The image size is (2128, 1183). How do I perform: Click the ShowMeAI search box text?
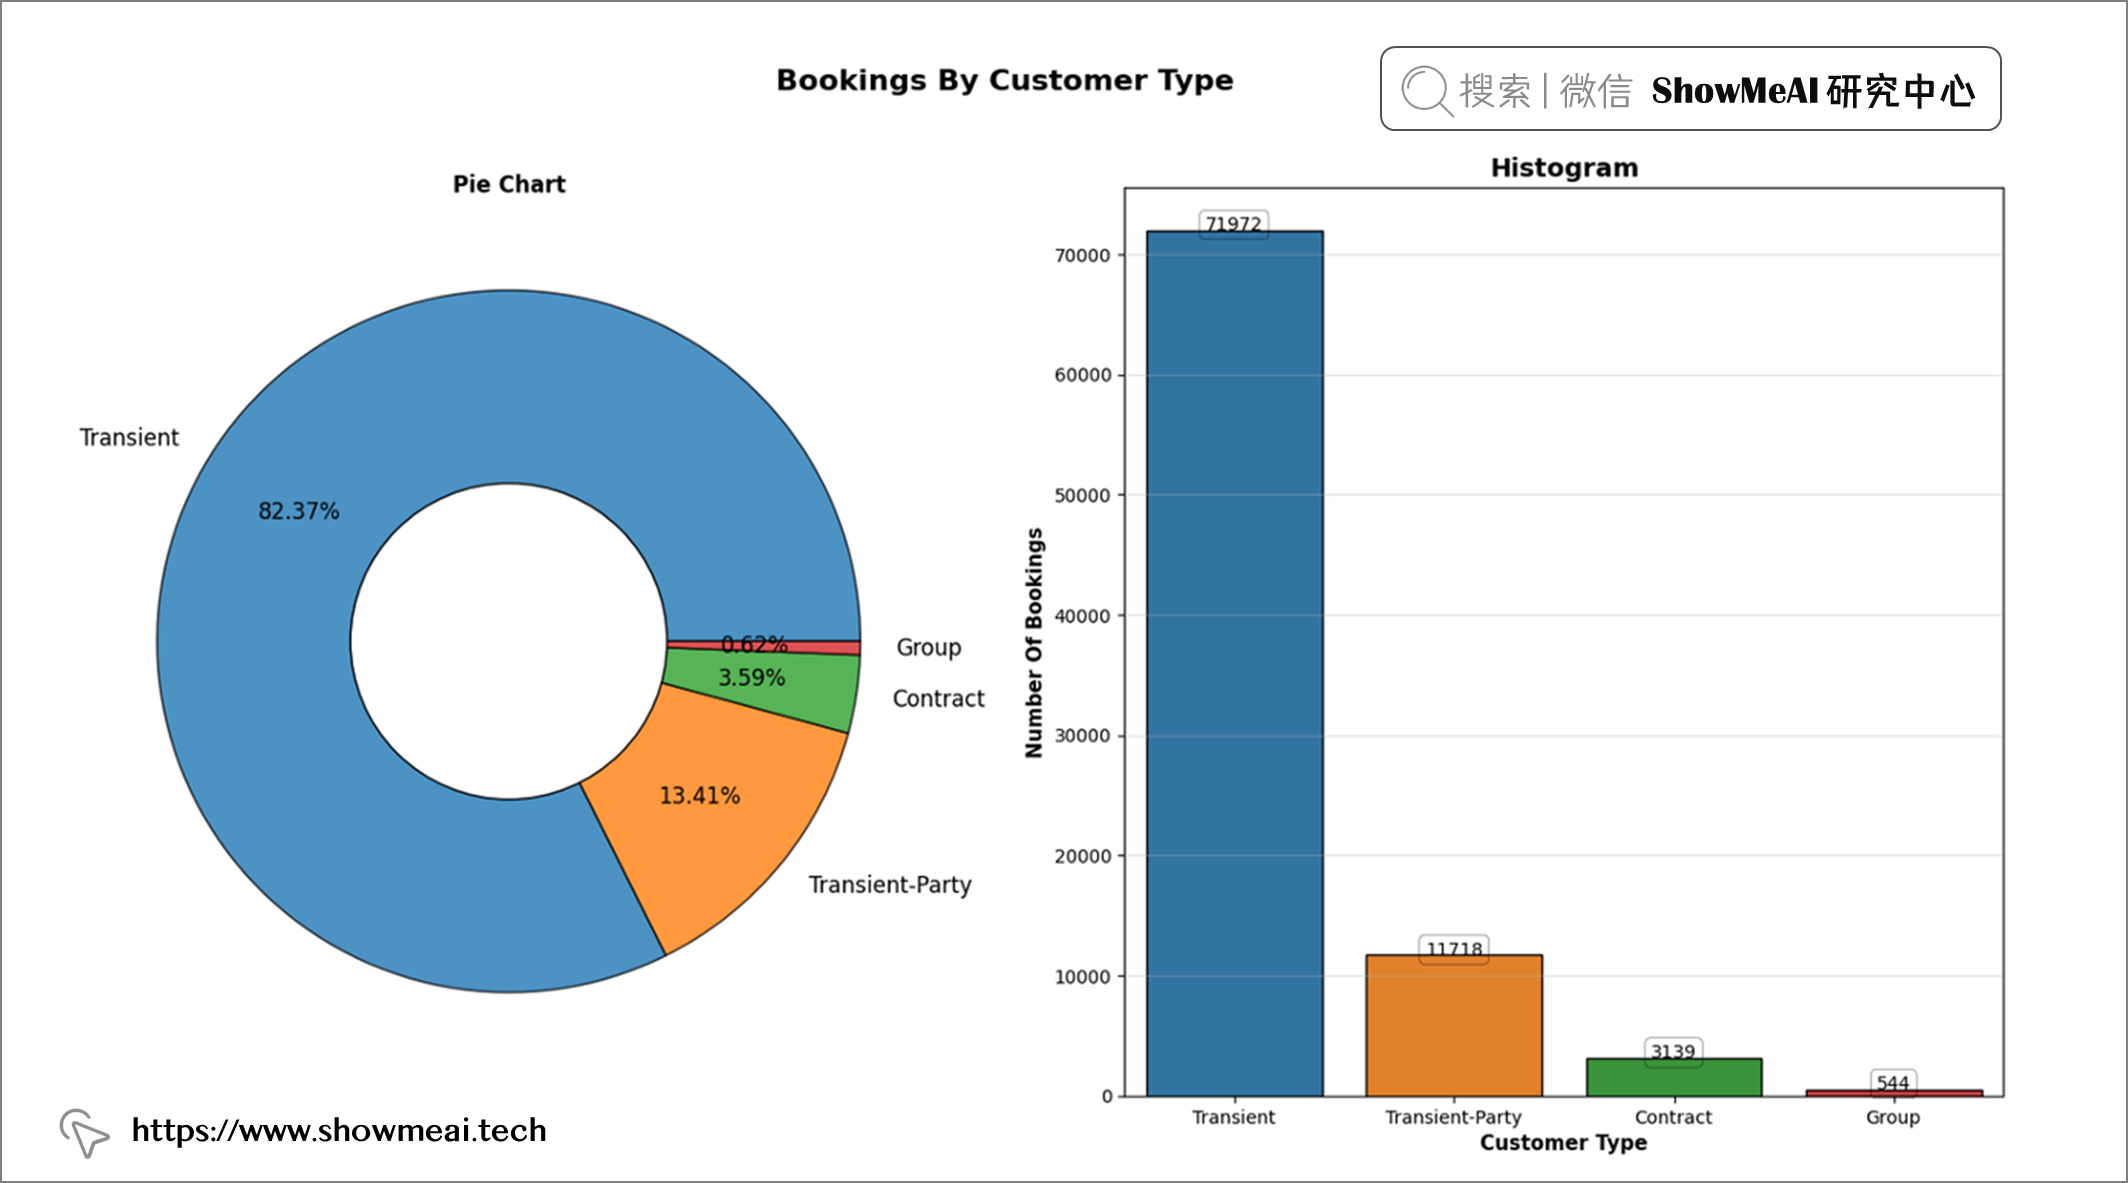pyautogui.click(x=1812, y=91)
